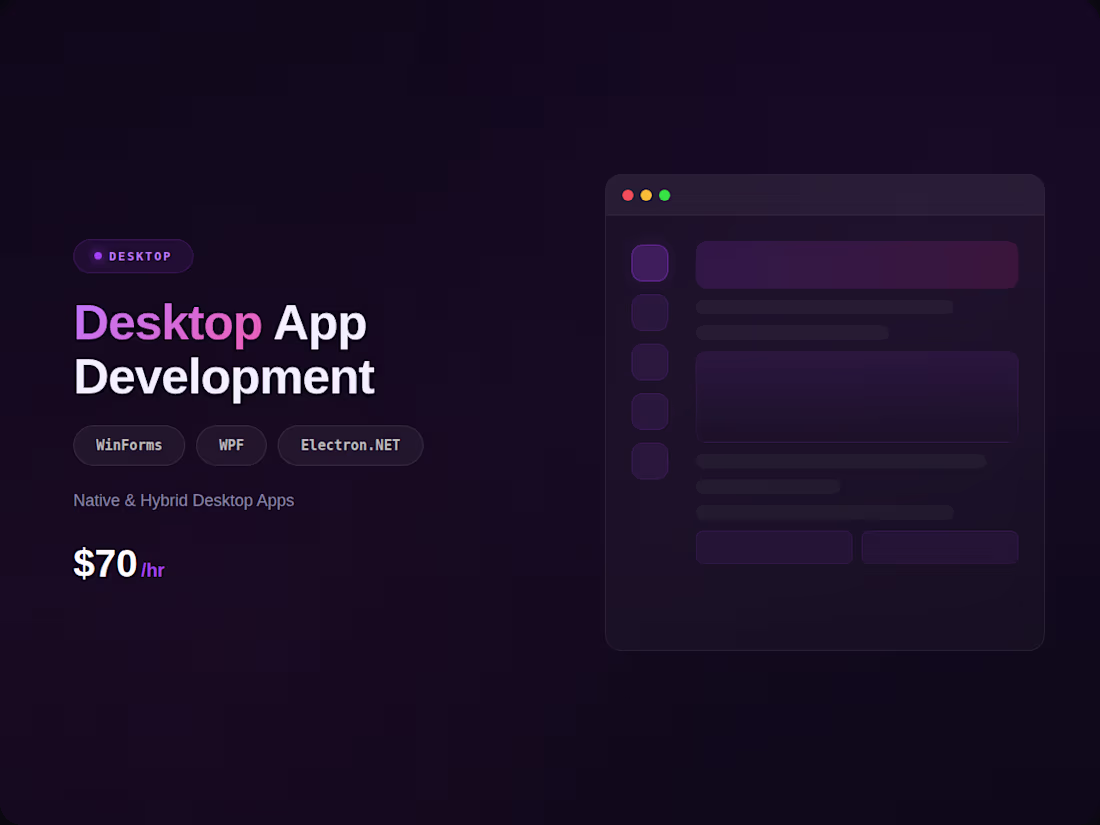
Task: Click the yellow traffic light on the mockup window
Action: coord(646,195)
